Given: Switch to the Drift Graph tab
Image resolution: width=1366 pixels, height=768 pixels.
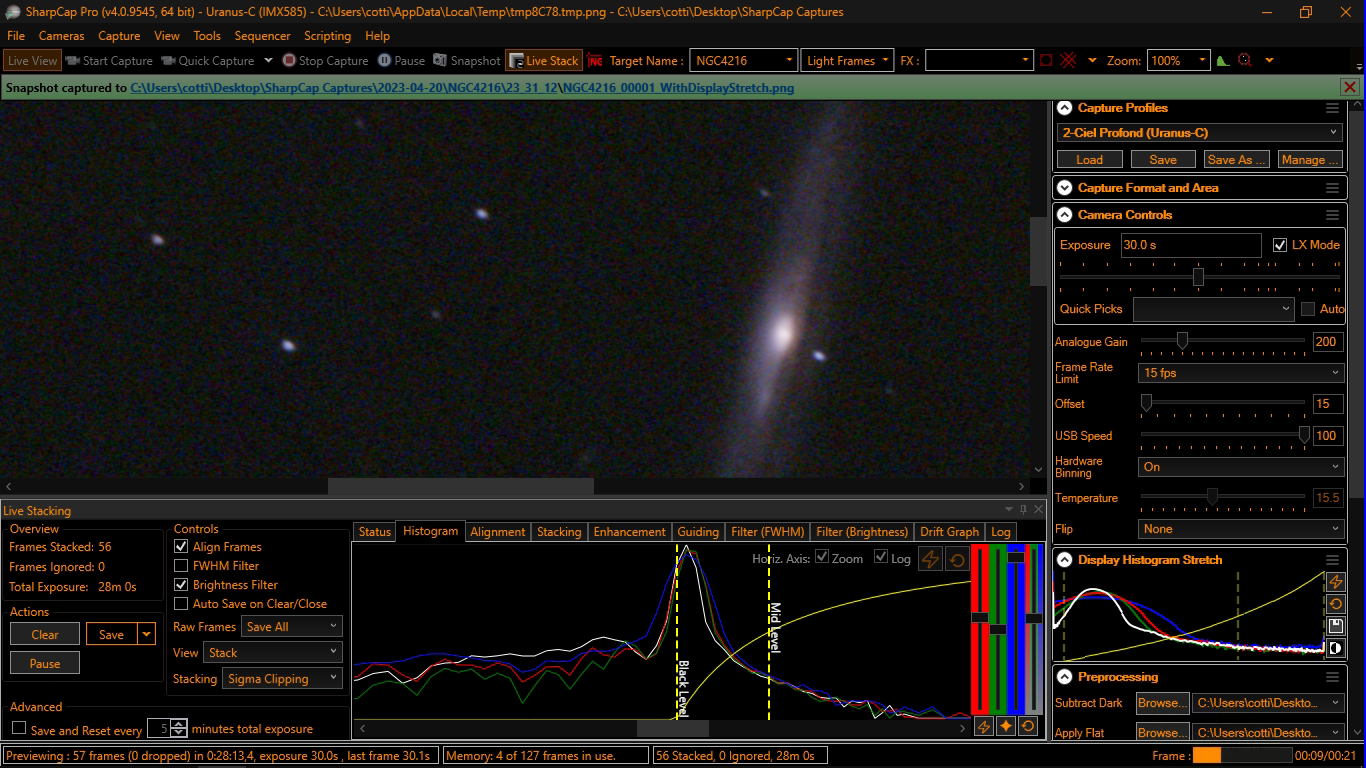Looking at the screenshot, I should pyautogui.click(x=948, y=532).
